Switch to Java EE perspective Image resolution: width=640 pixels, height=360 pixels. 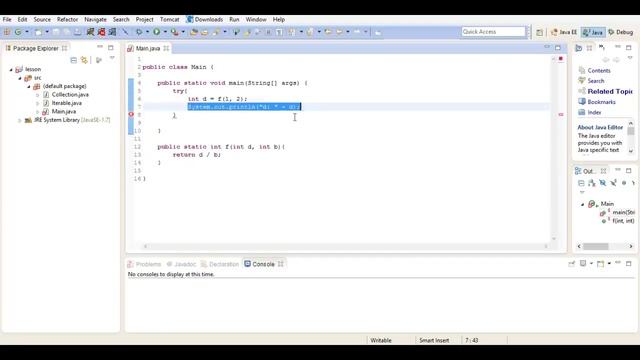[x=564, y=32]
